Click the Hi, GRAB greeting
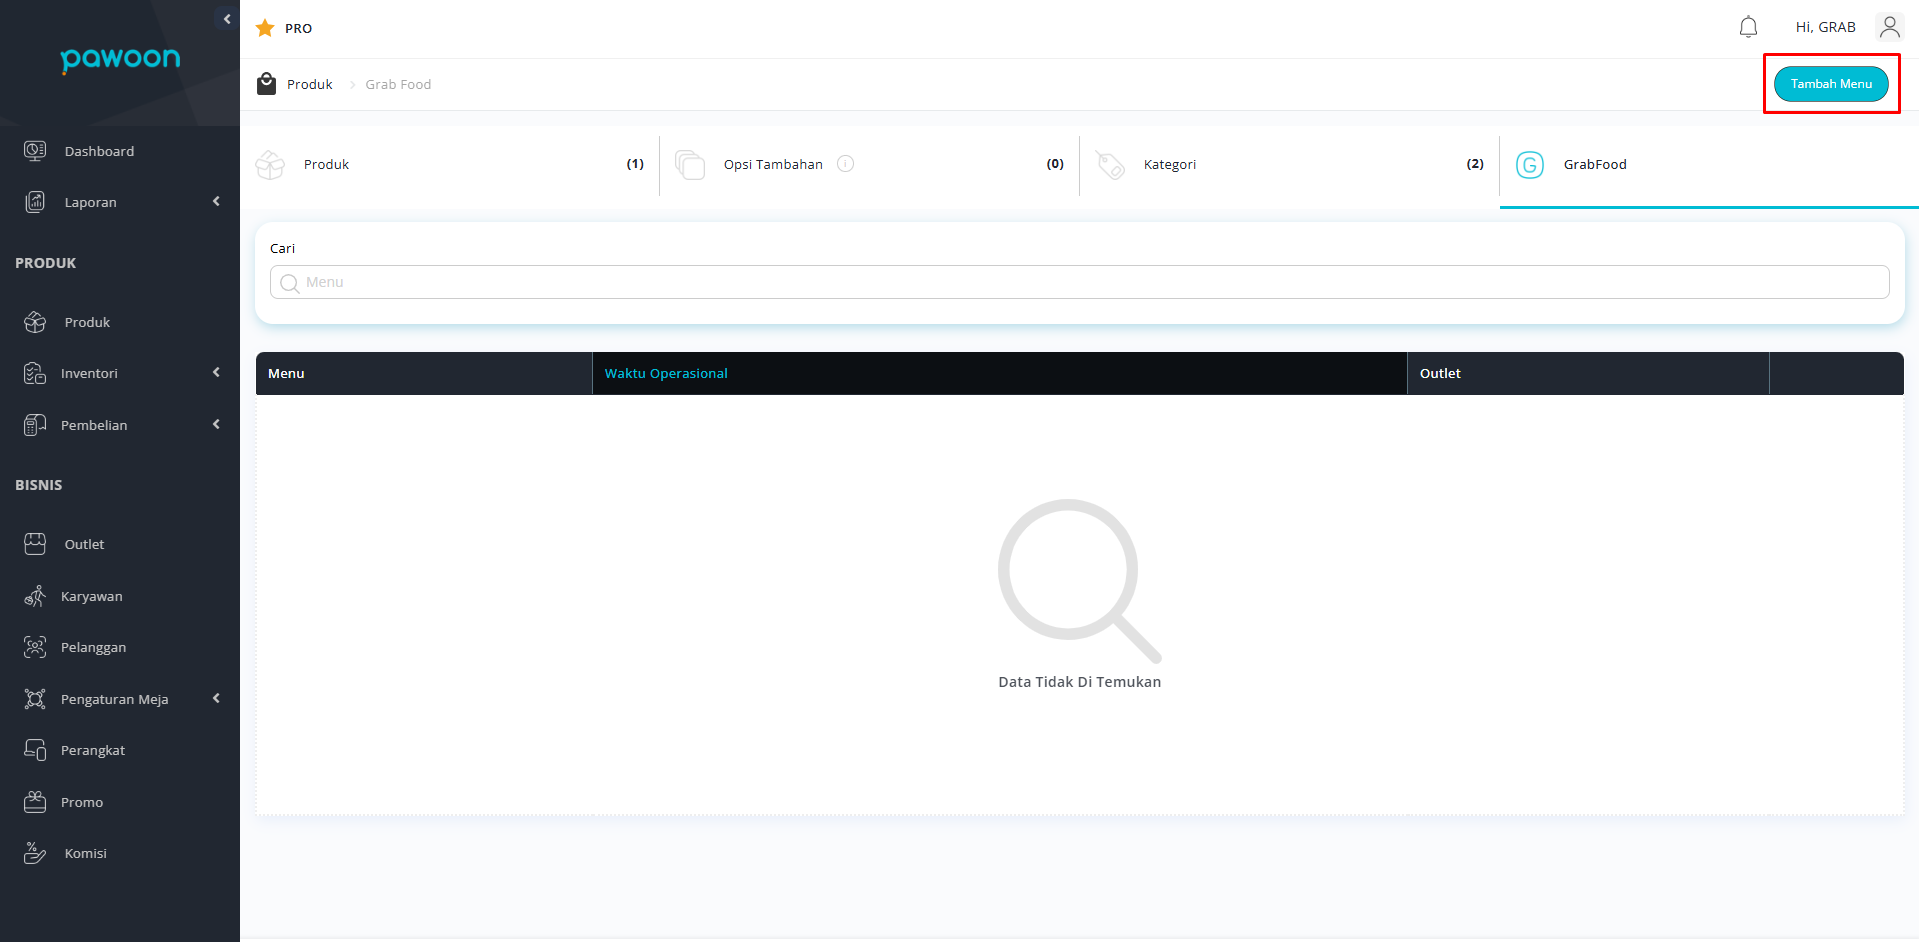Image resolution: width=1919 pixels, height=942 pixels. click(1825, 27)
